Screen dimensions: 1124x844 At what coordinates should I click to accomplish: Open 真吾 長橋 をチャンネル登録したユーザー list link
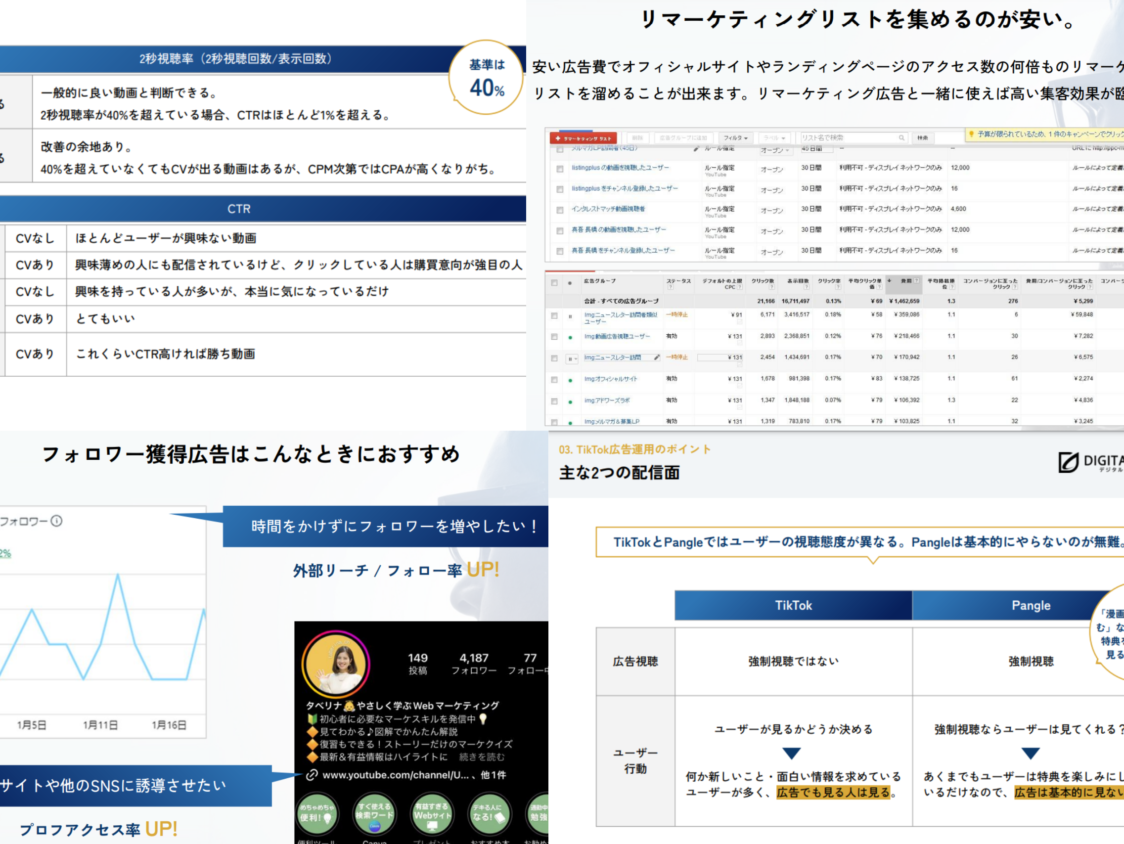pos(623,251)
